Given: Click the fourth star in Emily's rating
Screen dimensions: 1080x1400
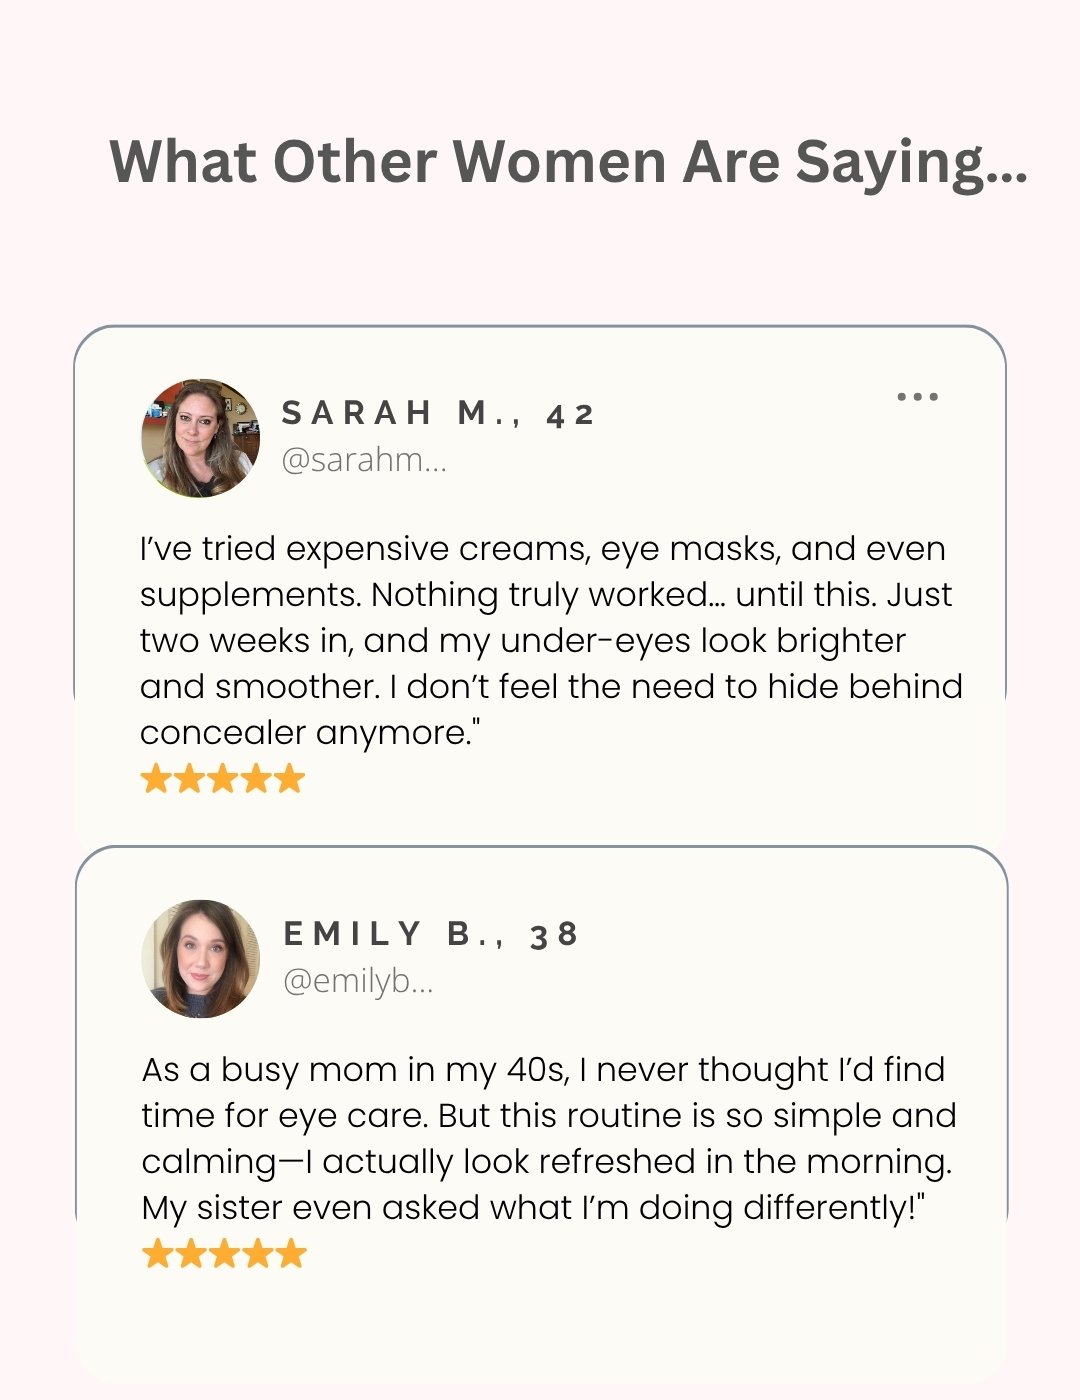Looking at the screenshot, I should coord(257,1253).
